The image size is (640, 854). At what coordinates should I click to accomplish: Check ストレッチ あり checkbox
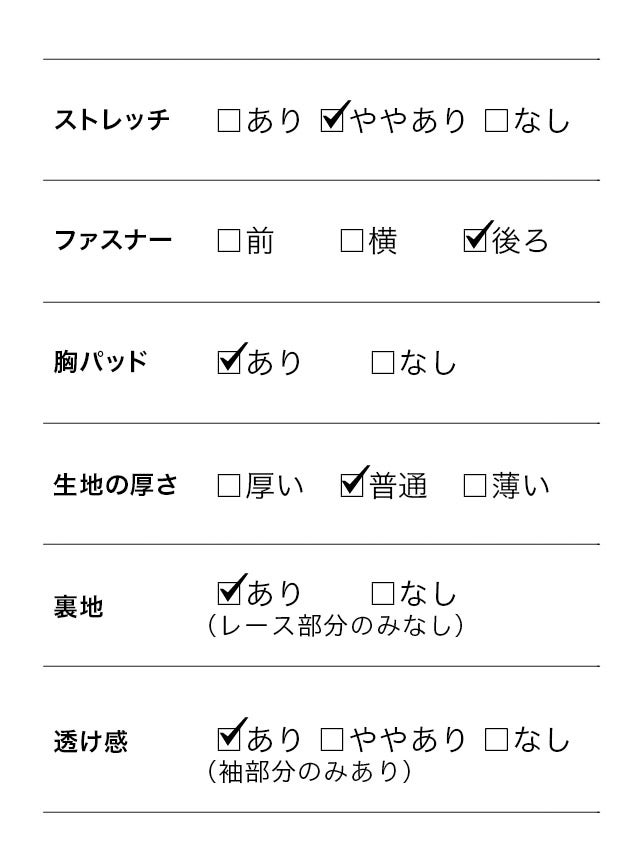(229, 122)
